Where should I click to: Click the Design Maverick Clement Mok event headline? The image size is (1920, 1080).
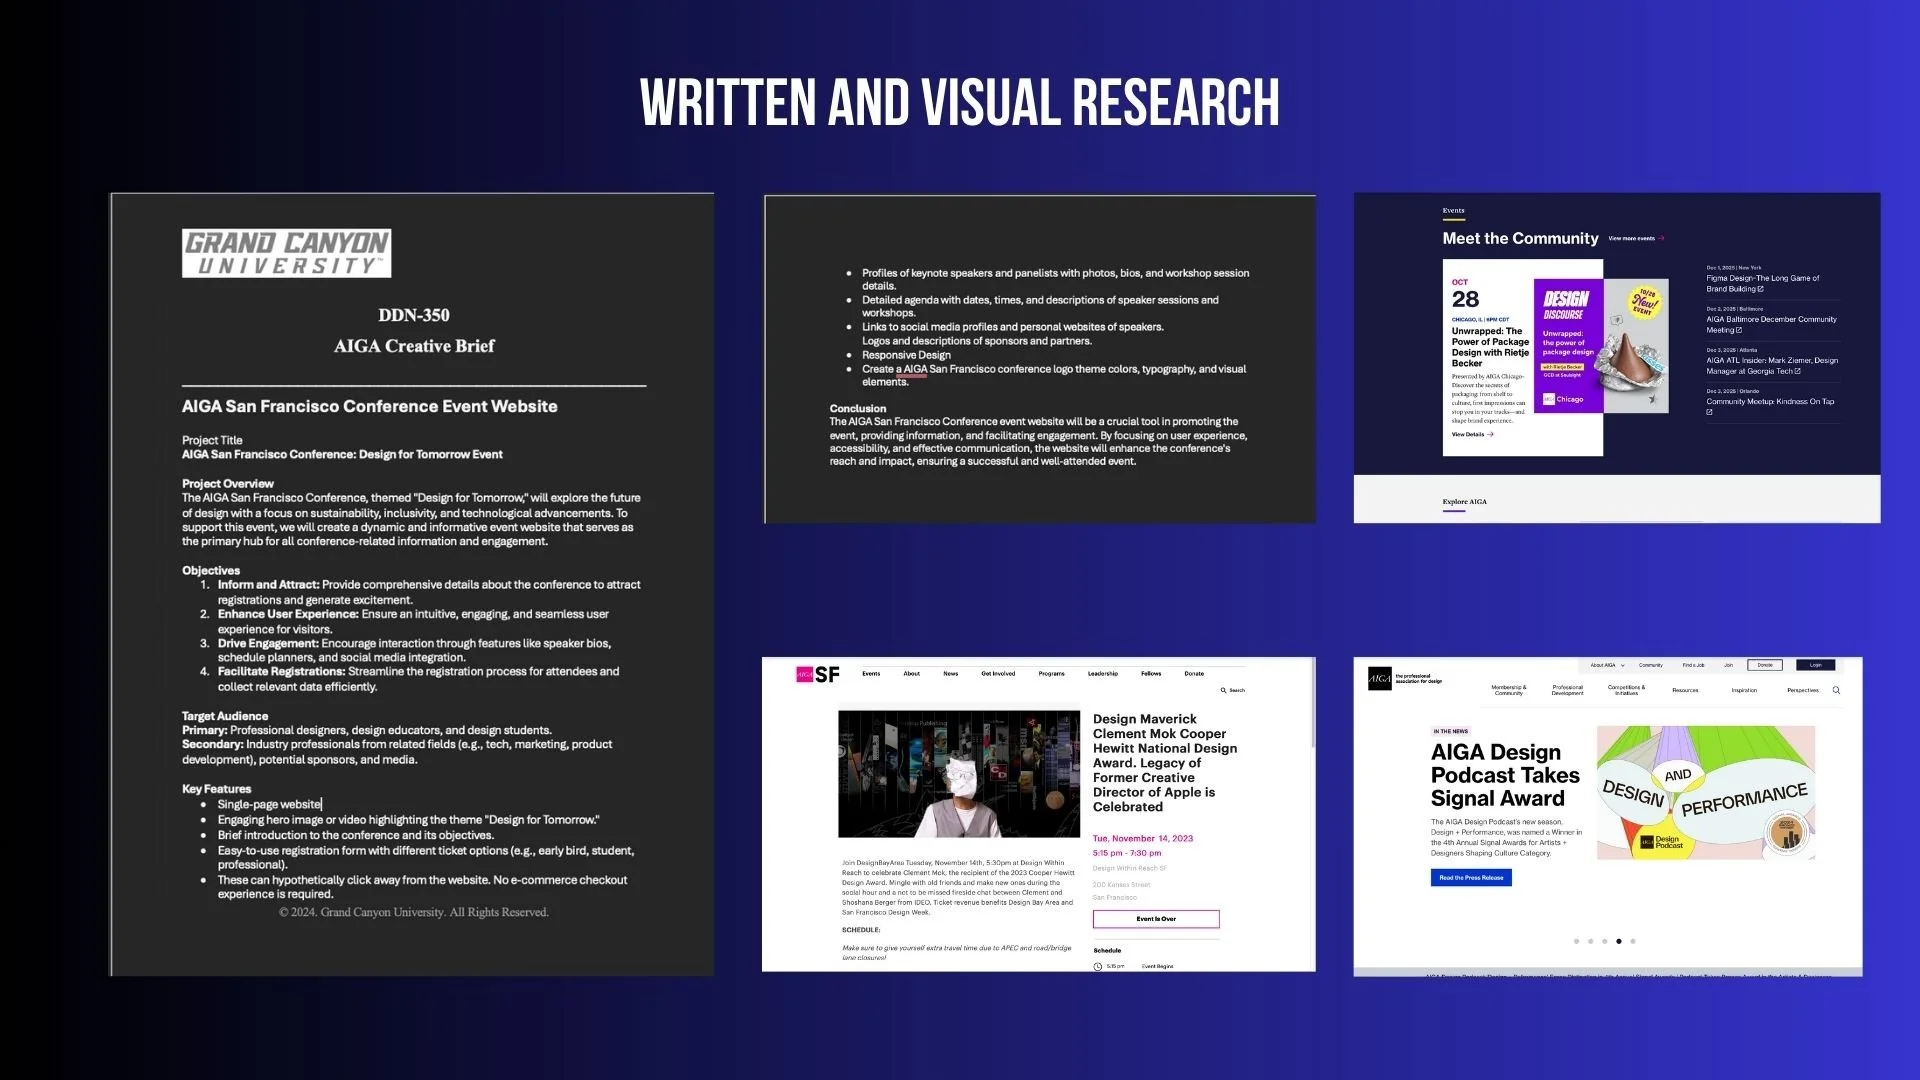click(x=1165, y=763)
